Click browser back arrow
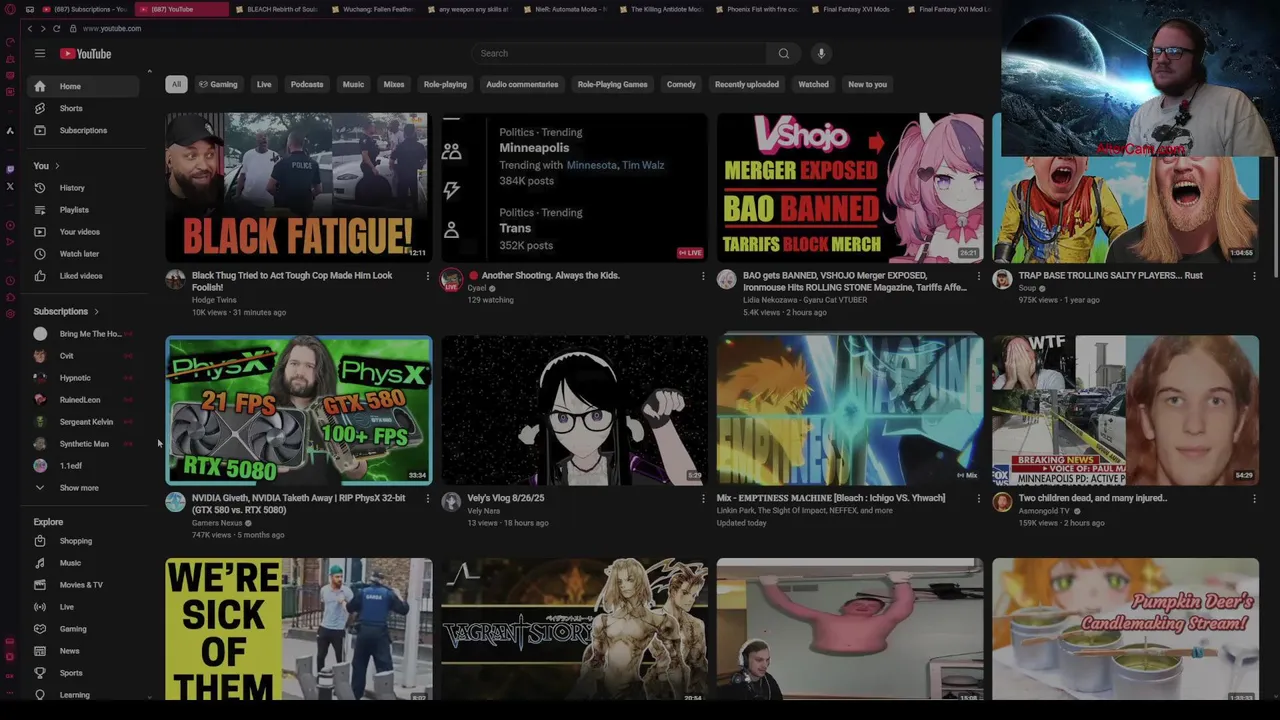The height and width of the screenshot is (720, 1280). (x=29, y=29)
